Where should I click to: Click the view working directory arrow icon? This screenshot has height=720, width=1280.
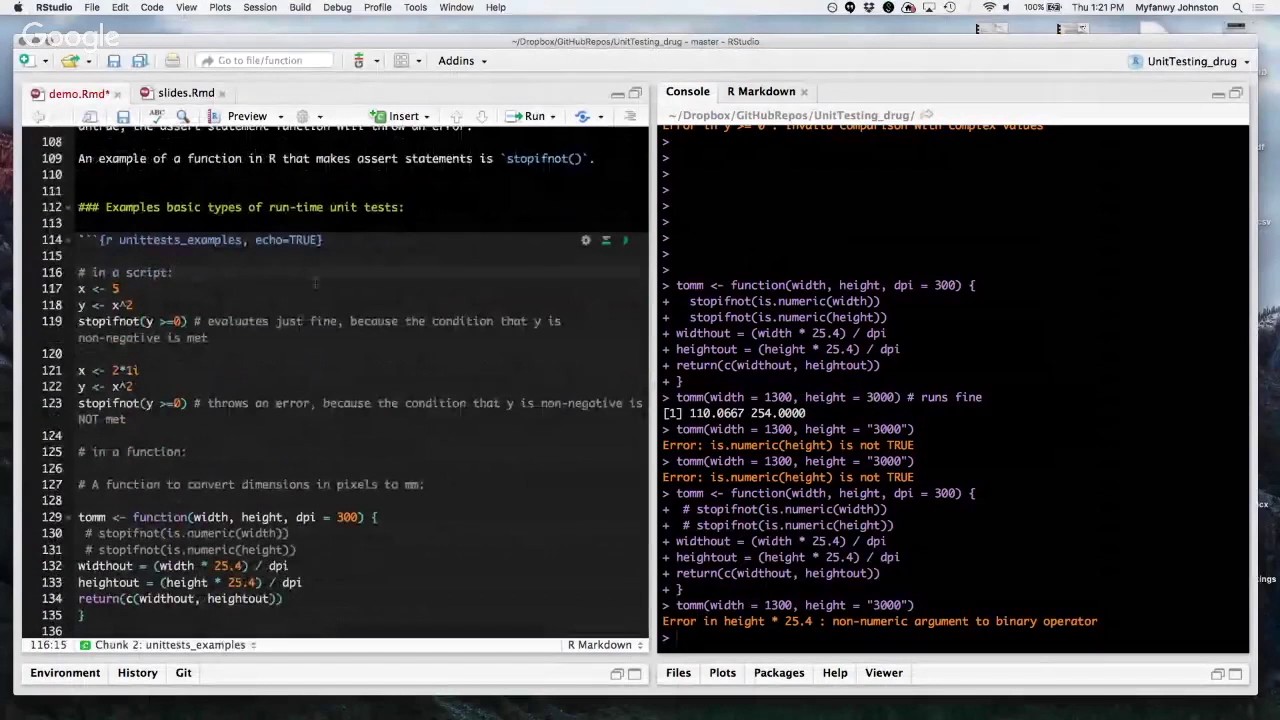[926, 116]
